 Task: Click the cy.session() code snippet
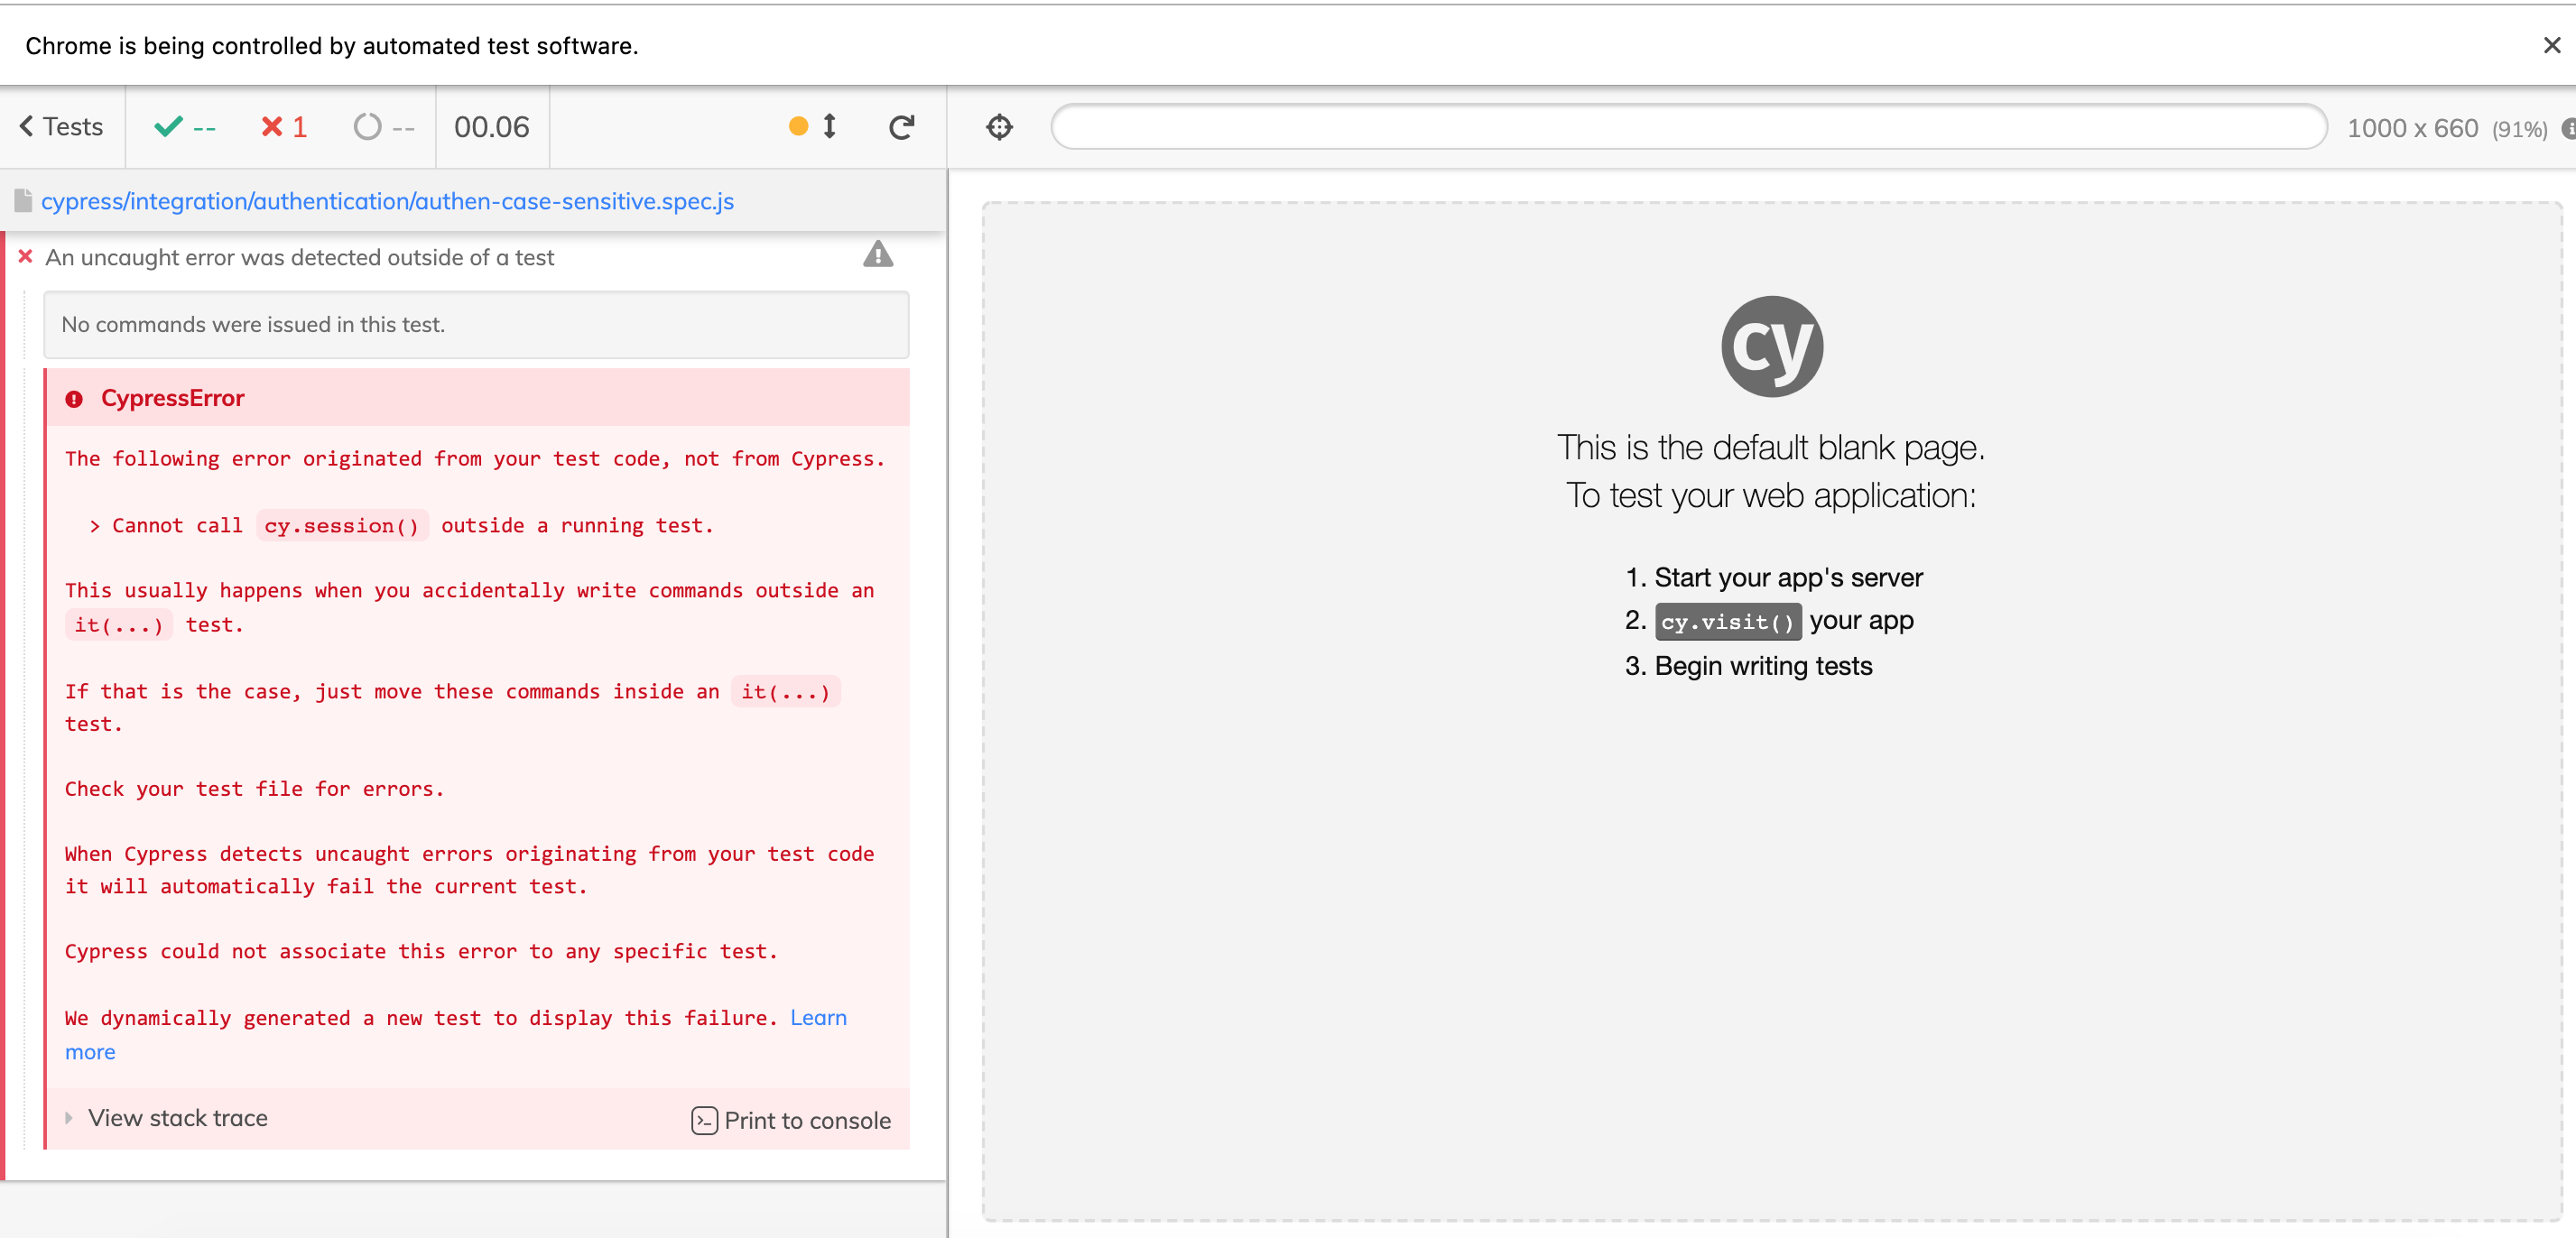click(342, 525)
